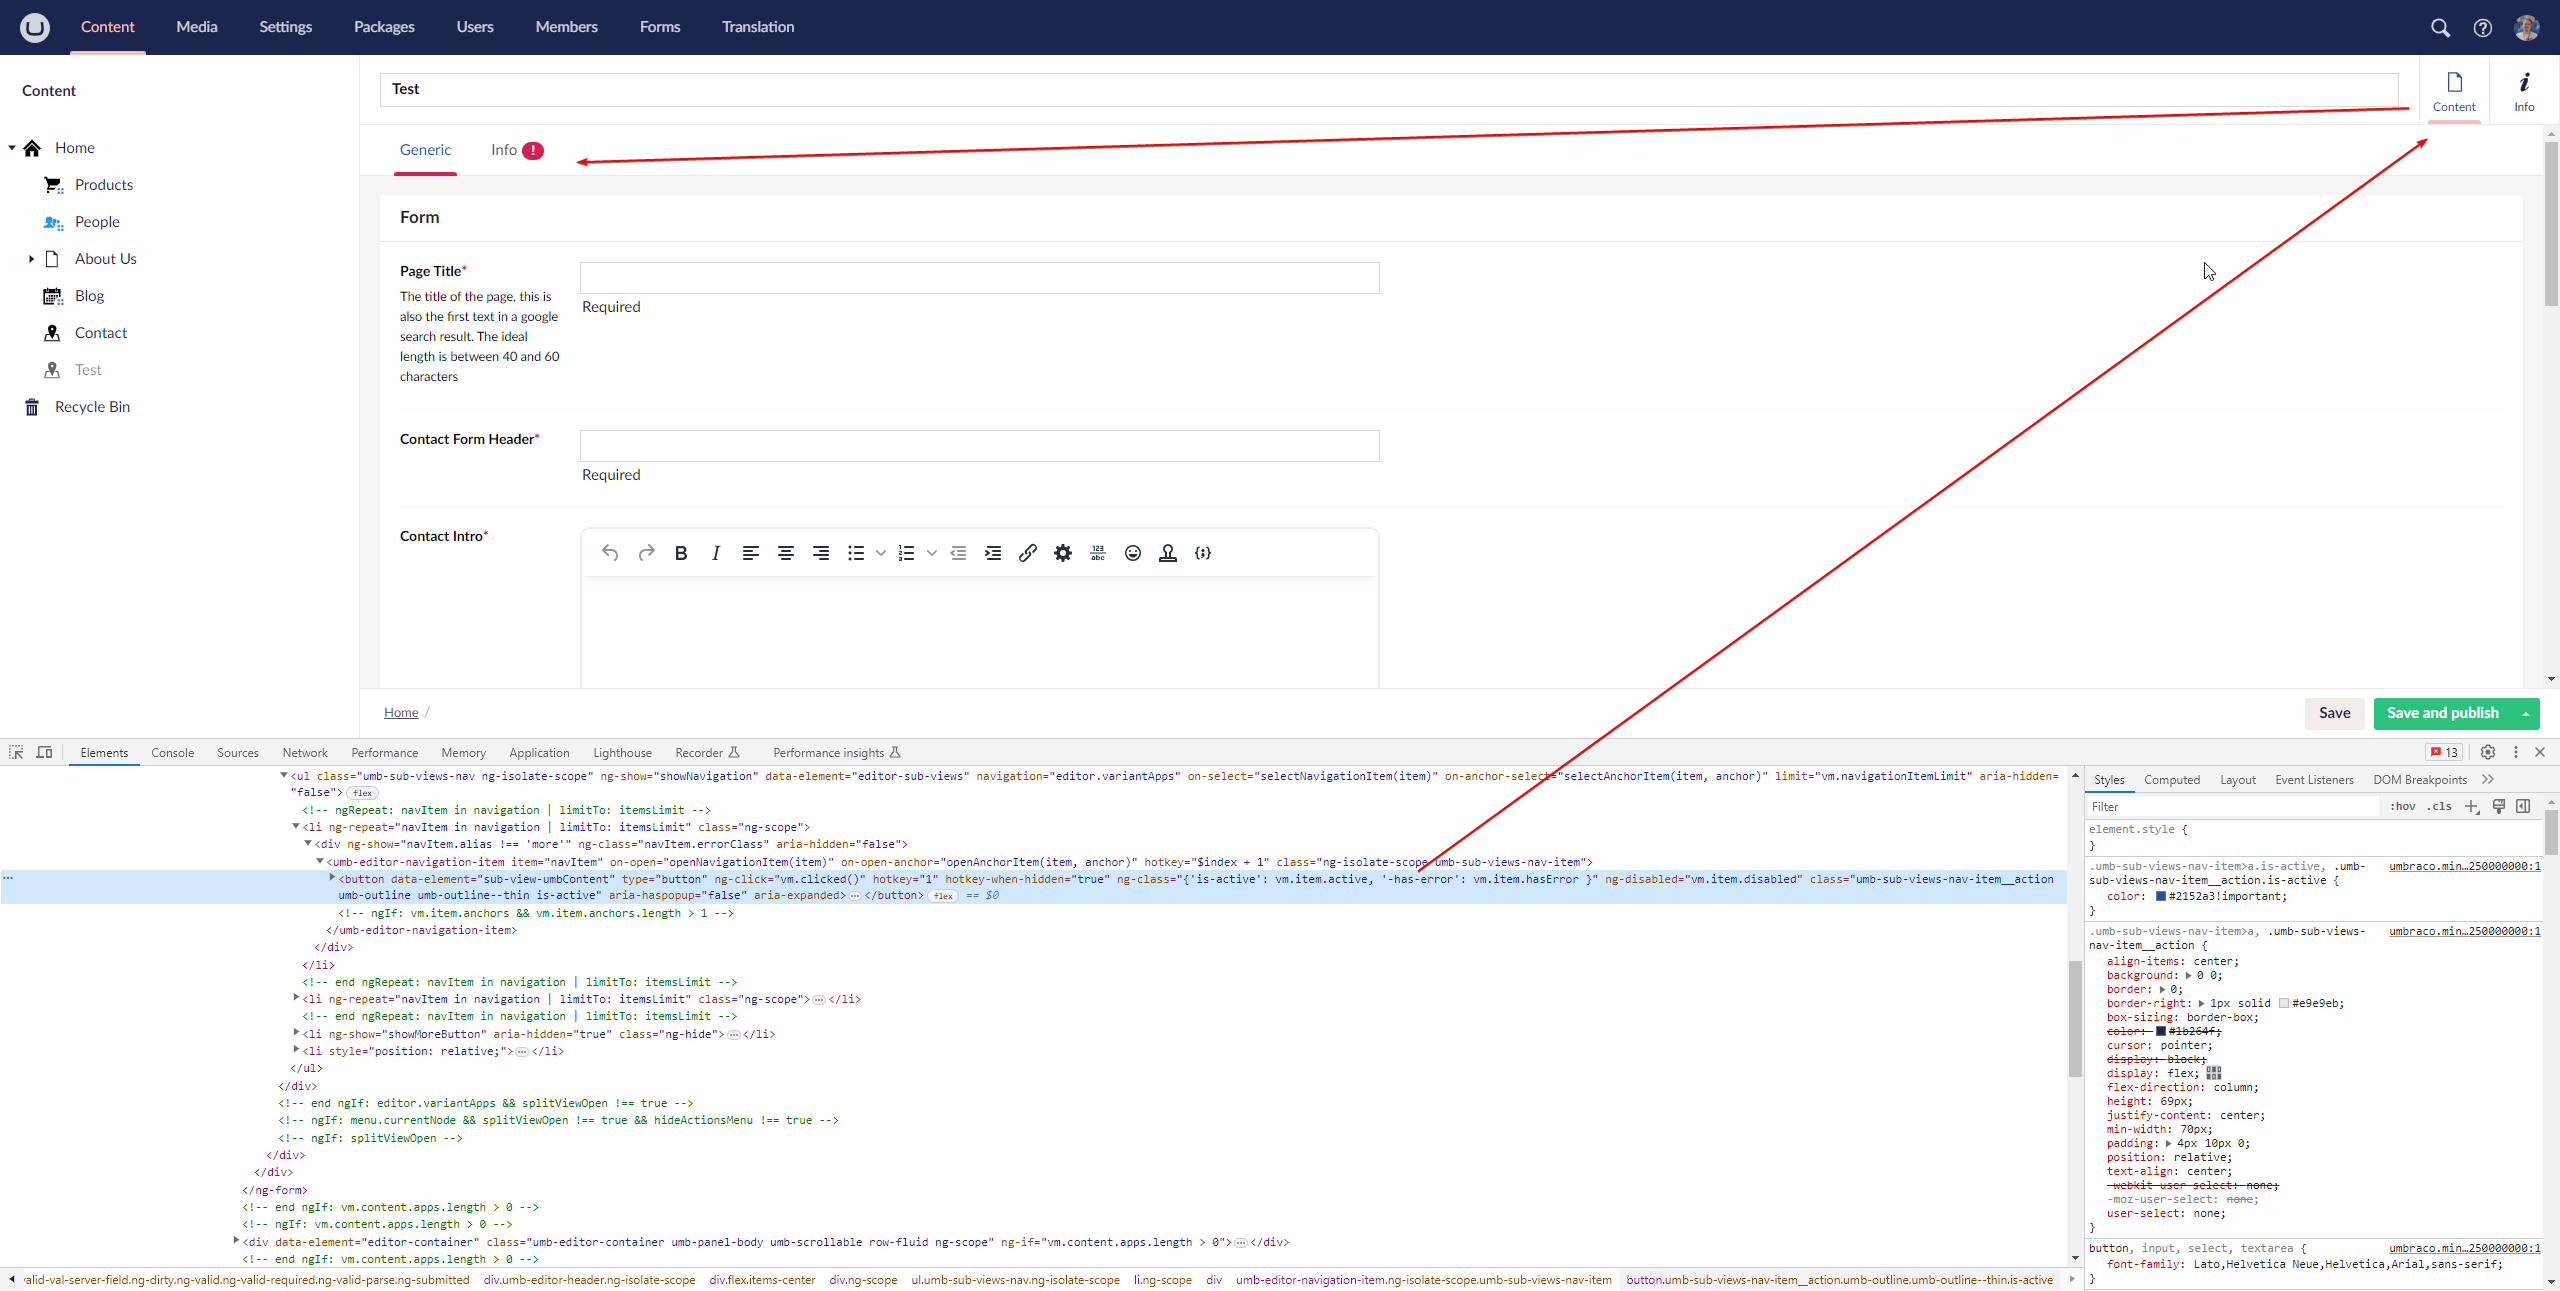Open the Umbraco help icon
The height and width of the screenshot is (1291, 2560).
2483,27
